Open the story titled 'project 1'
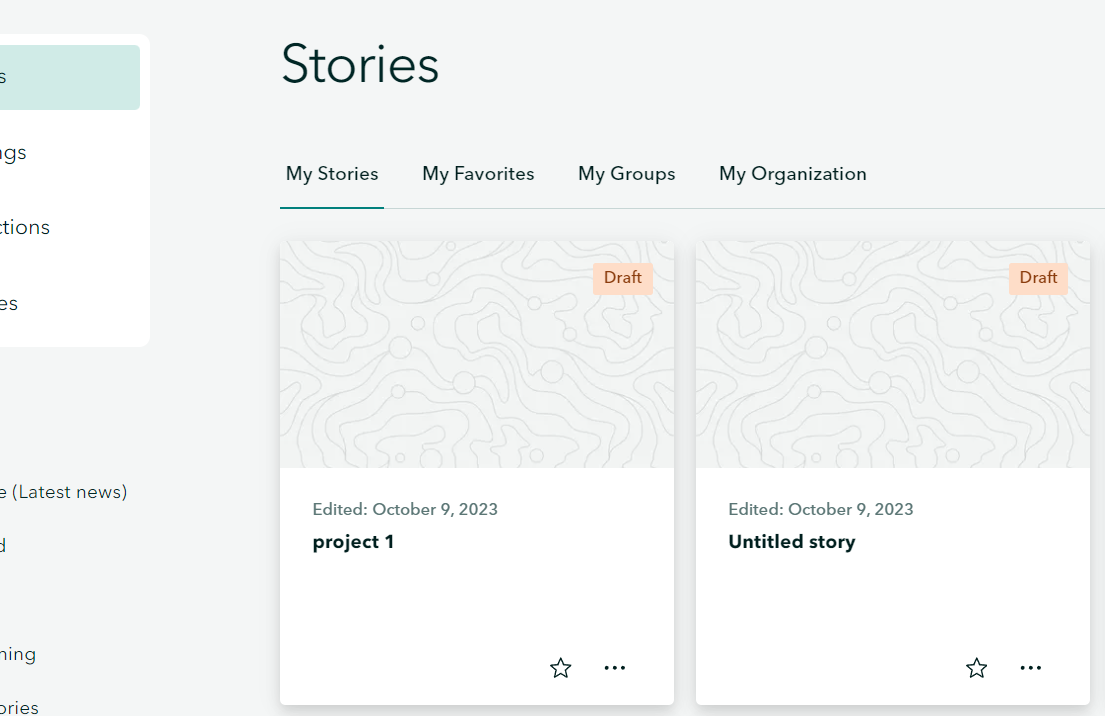Image resolution: width=1105 pixels, height=716 pixels. point(353,541)
